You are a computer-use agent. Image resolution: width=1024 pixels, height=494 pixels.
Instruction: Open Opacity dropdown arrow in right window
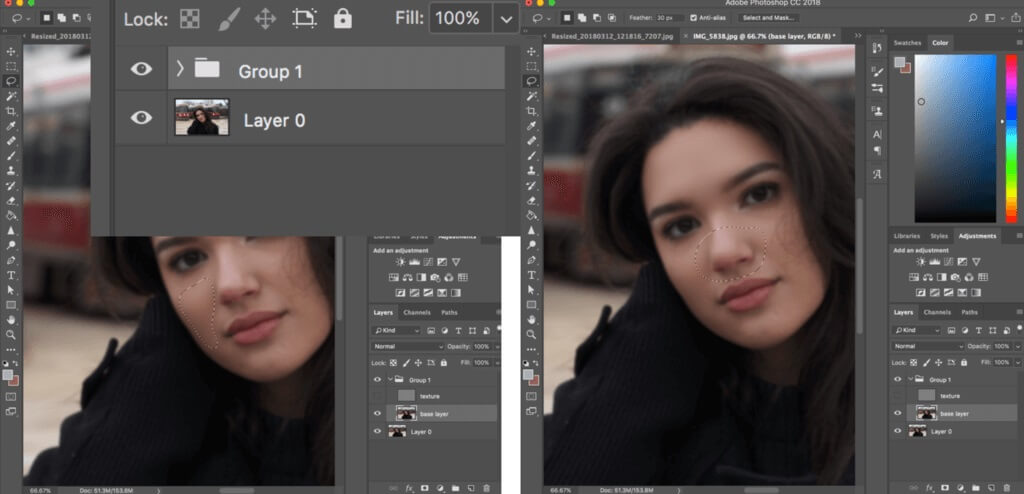[1017, 346]
